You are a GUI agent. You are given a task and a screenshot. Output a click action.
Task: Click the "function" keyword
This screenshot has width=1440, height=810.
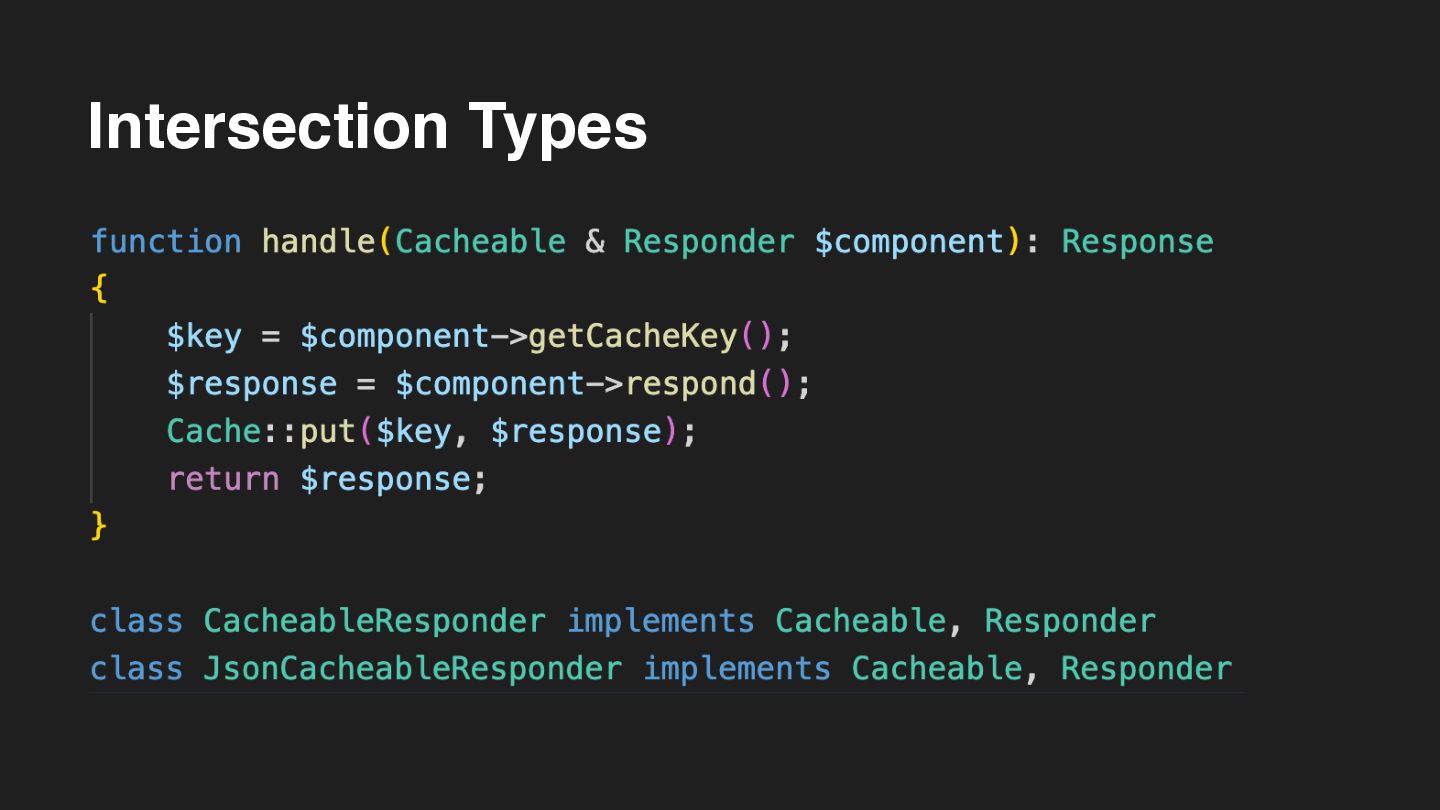(x=166, y=242)
